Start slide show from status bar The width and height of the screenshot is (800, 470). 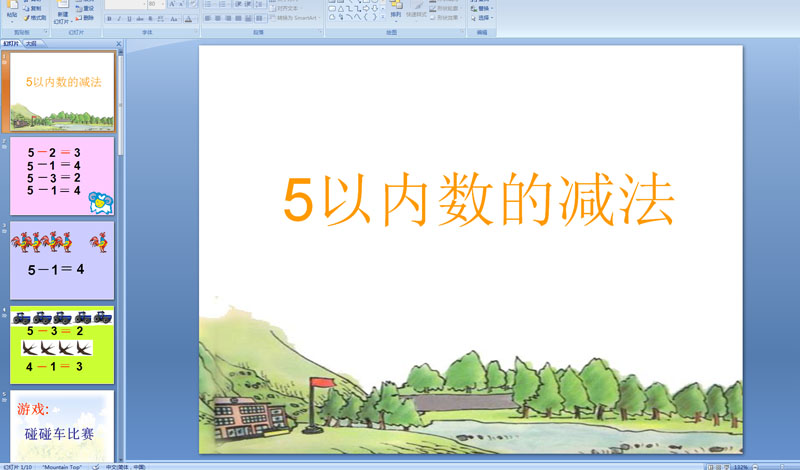(x=727, y=467)
